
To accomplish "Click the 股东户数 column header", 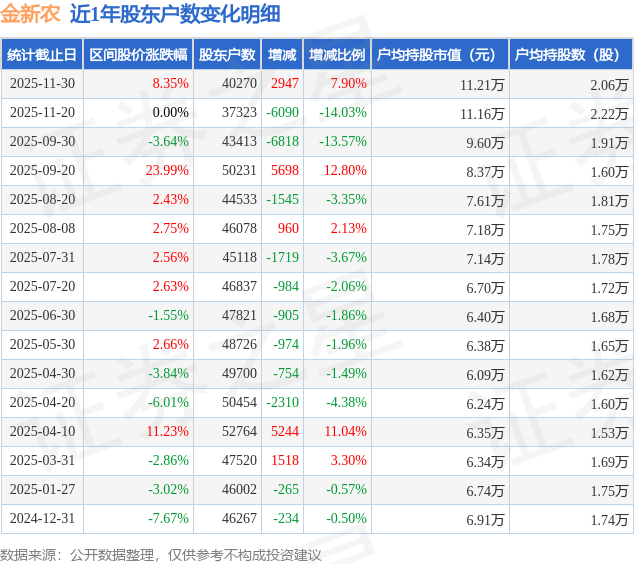I will pyautogui.click(x=227, y=55).
